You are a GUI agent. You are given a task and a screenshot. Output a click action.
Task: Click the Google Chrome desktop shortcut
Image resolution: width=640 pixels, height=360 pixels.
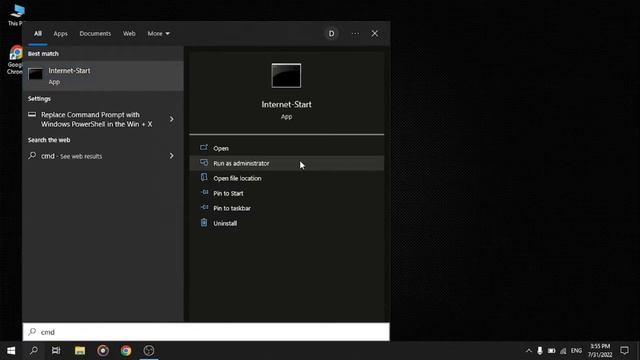(x=15, y=60)
